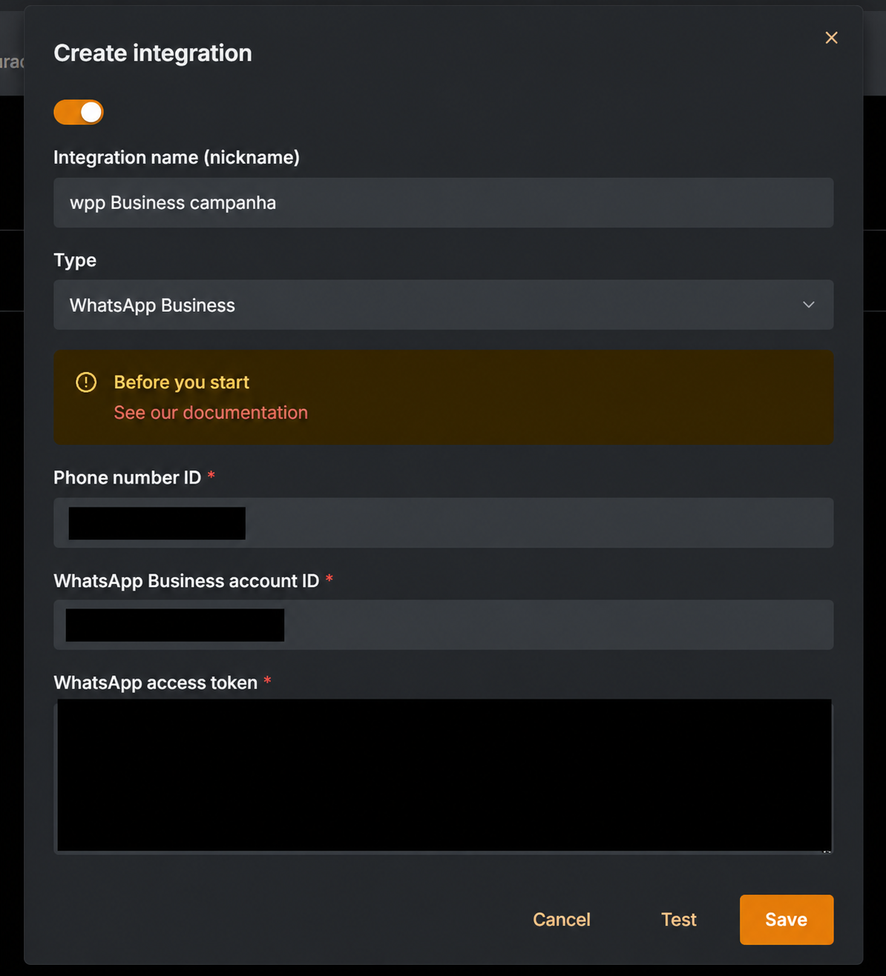Click the WhatsApp access token label
This screenshot has width=886, height=976.
(156, 683)
